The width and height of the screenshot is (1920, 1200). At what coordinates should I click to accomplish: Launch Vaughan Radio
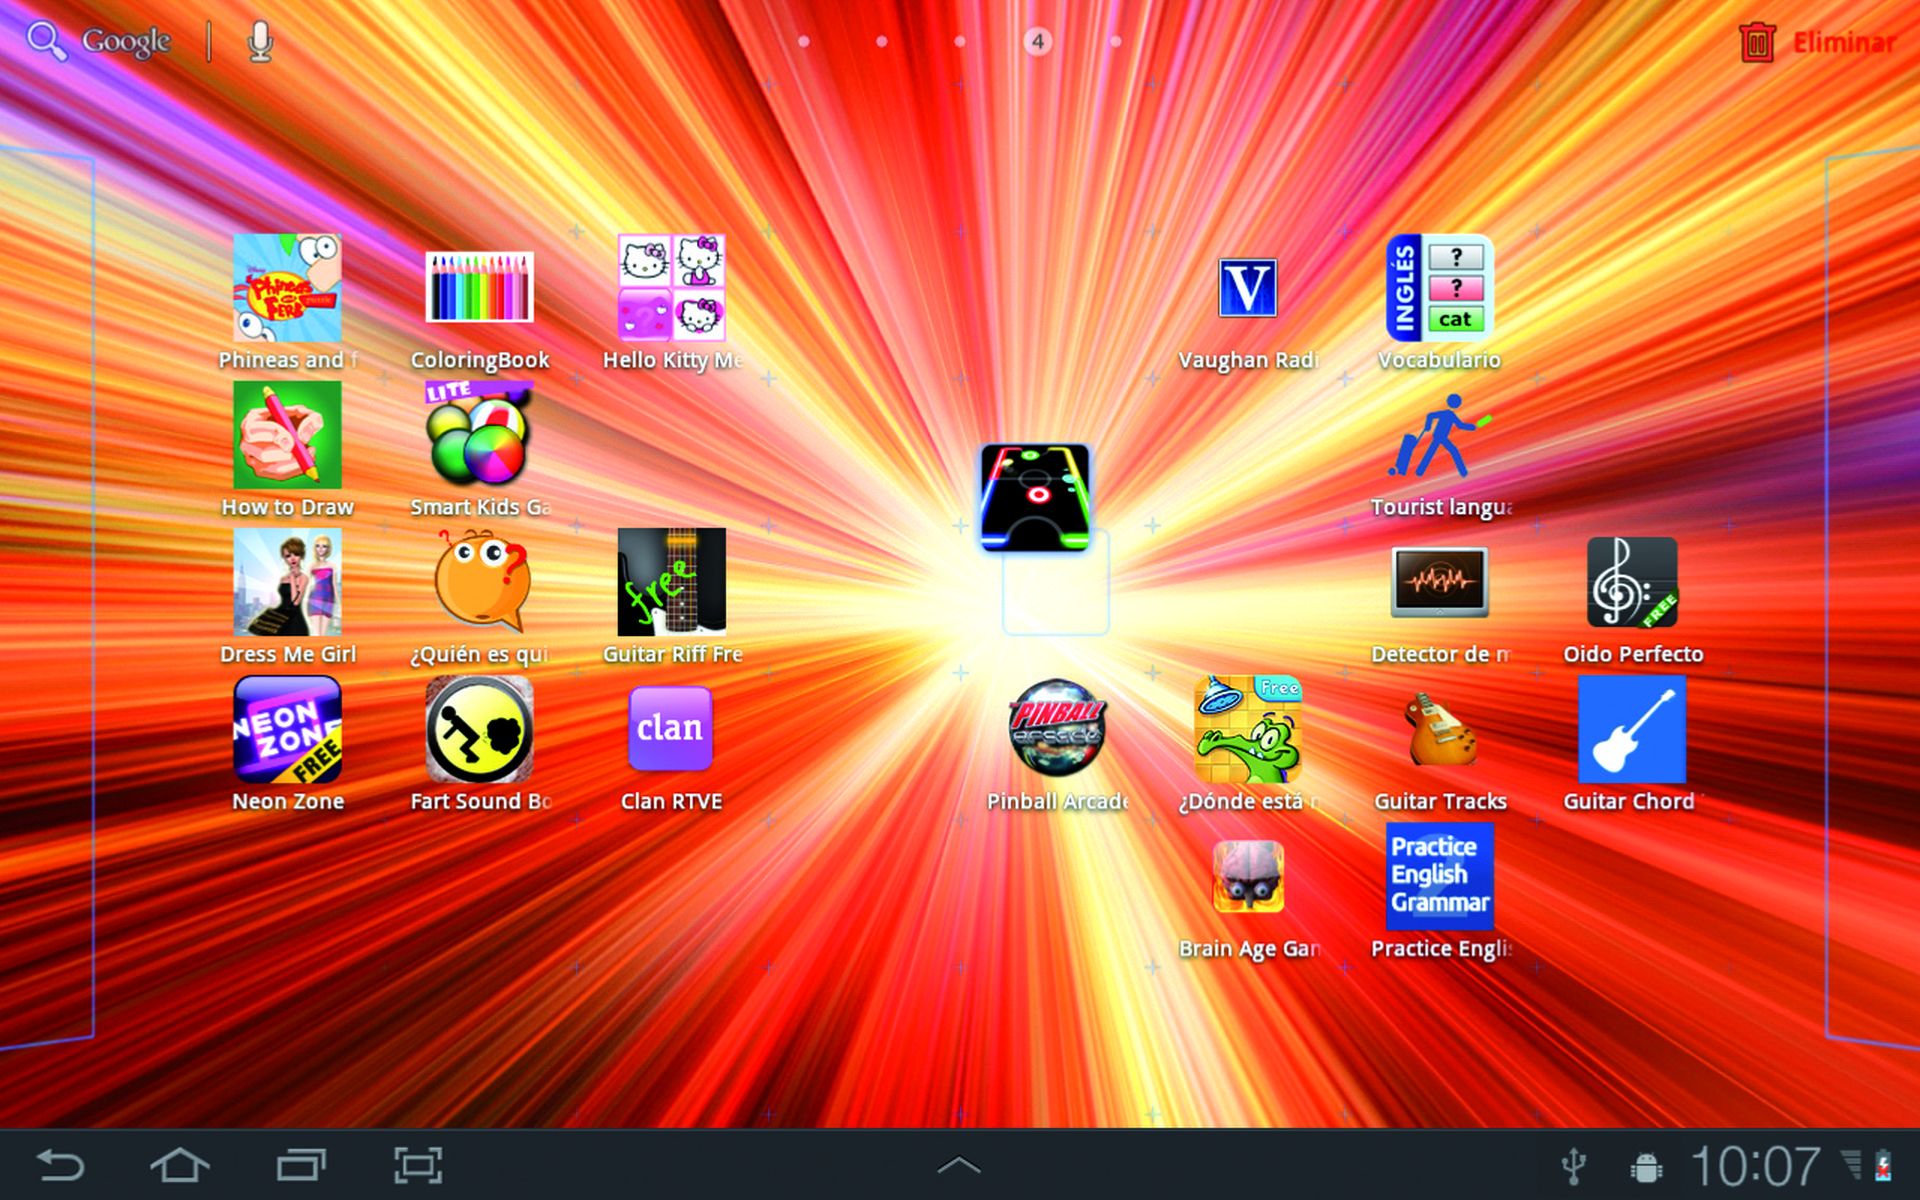pos(1247,290)
